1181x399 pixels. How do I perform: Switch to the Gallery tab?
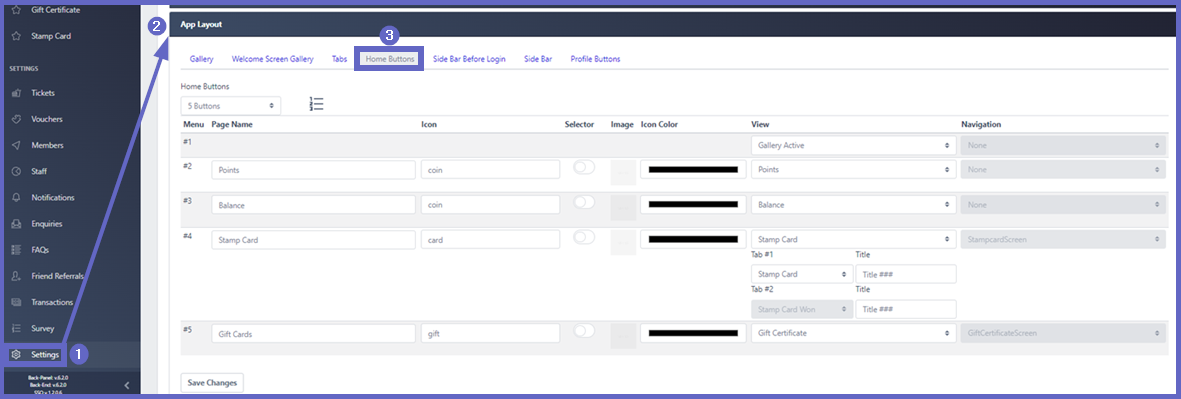coord(201,59)
